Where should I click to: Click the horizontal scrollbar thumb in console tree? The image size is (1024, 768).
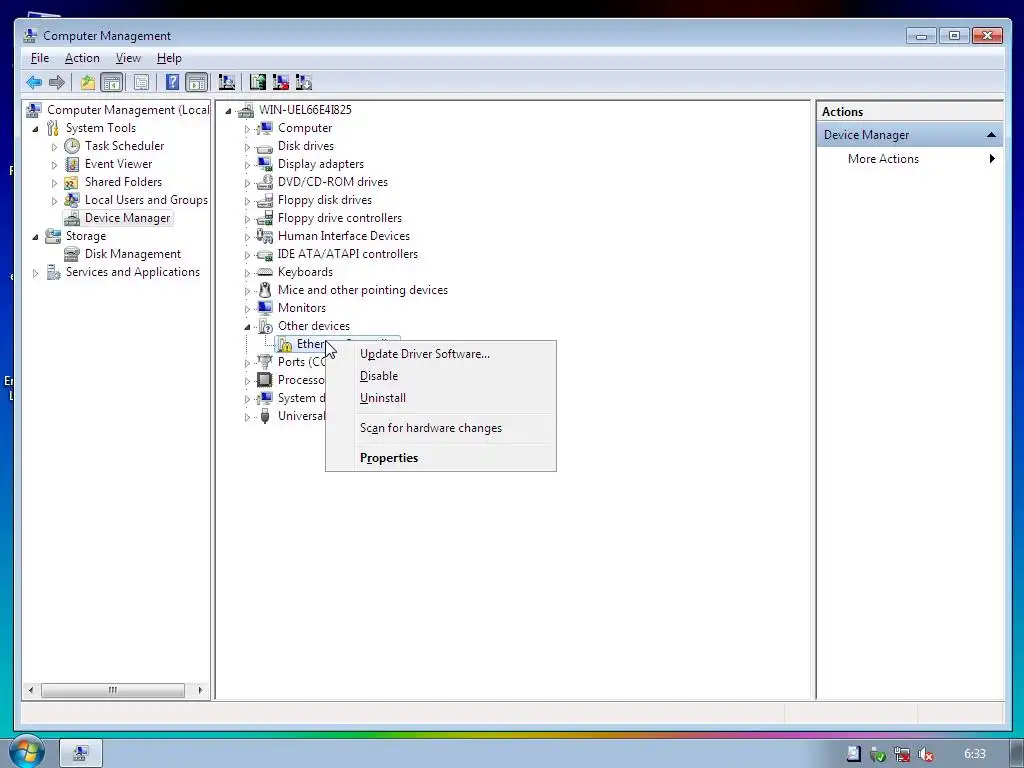click(x=113, y=690)
